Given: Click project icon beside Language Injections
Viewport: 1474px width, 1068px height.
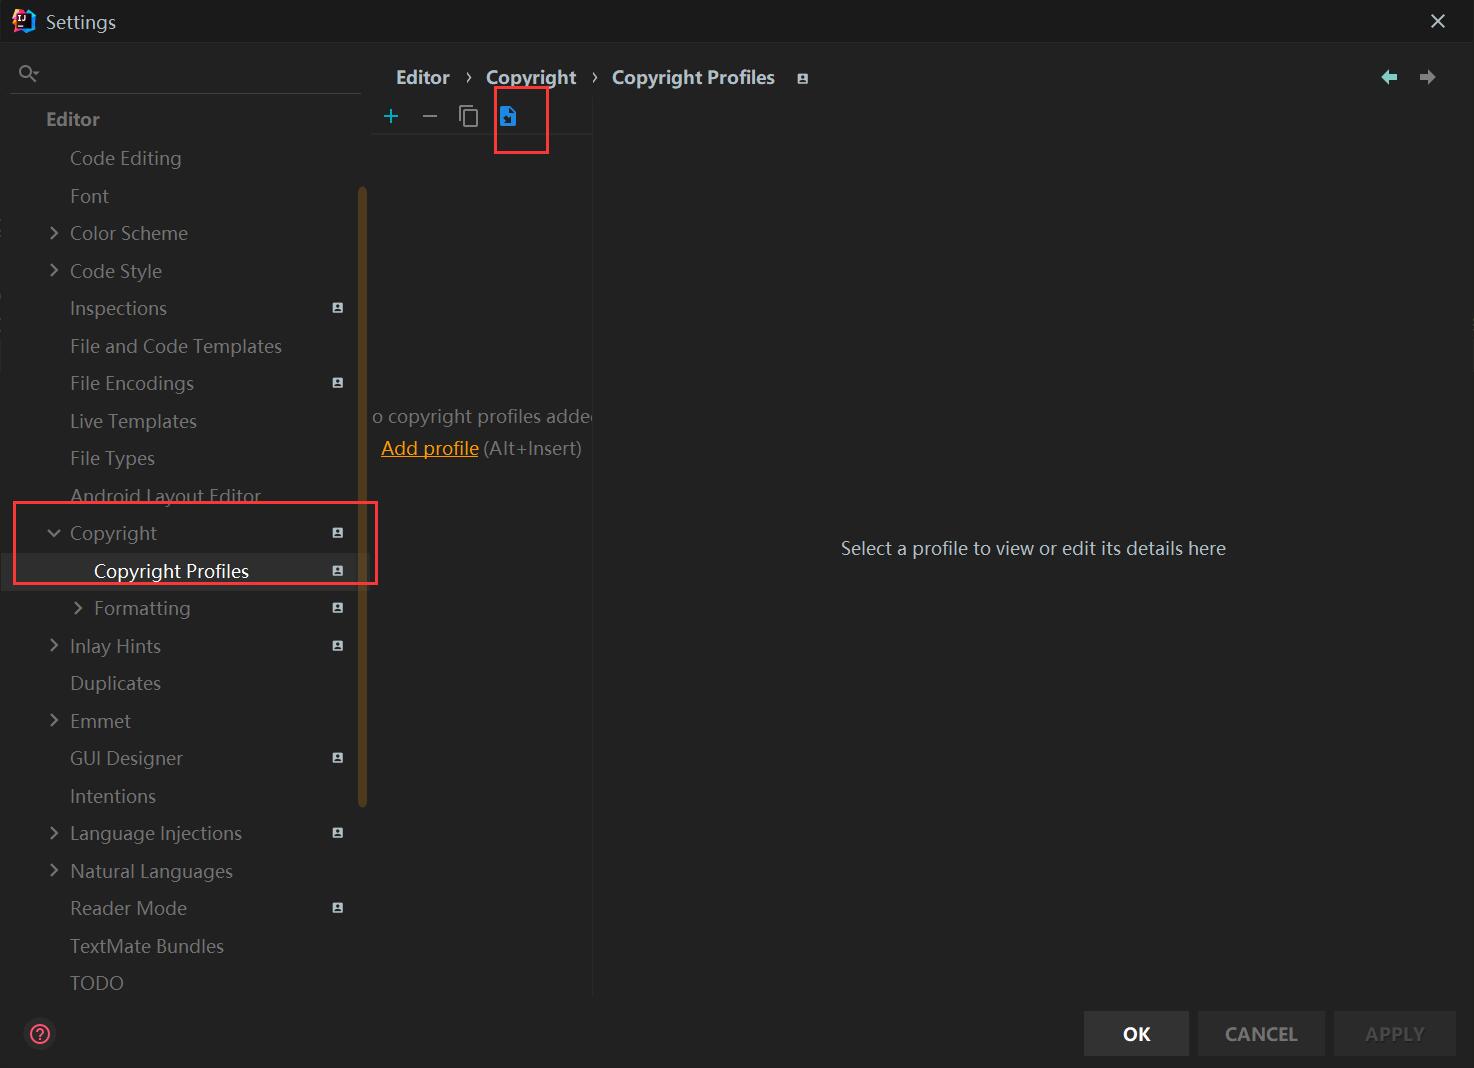Looking at the screenshot, I should click(x=338, y=833).
